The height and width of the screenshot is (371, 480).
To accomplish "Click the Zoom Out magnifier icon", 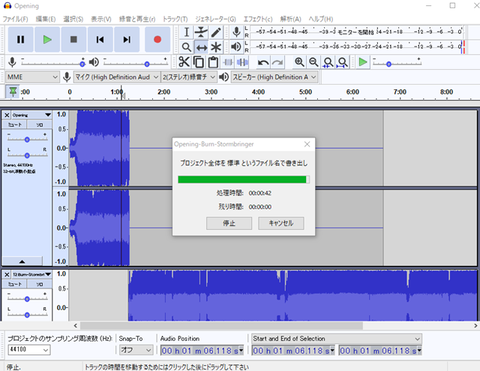I will coord(314,62).
